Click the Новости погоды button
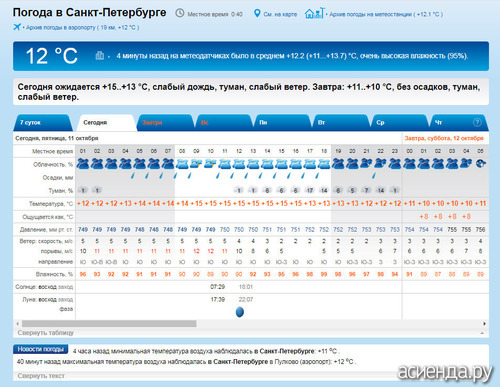This screenshot has height=387, width=500. click(41, 349)
